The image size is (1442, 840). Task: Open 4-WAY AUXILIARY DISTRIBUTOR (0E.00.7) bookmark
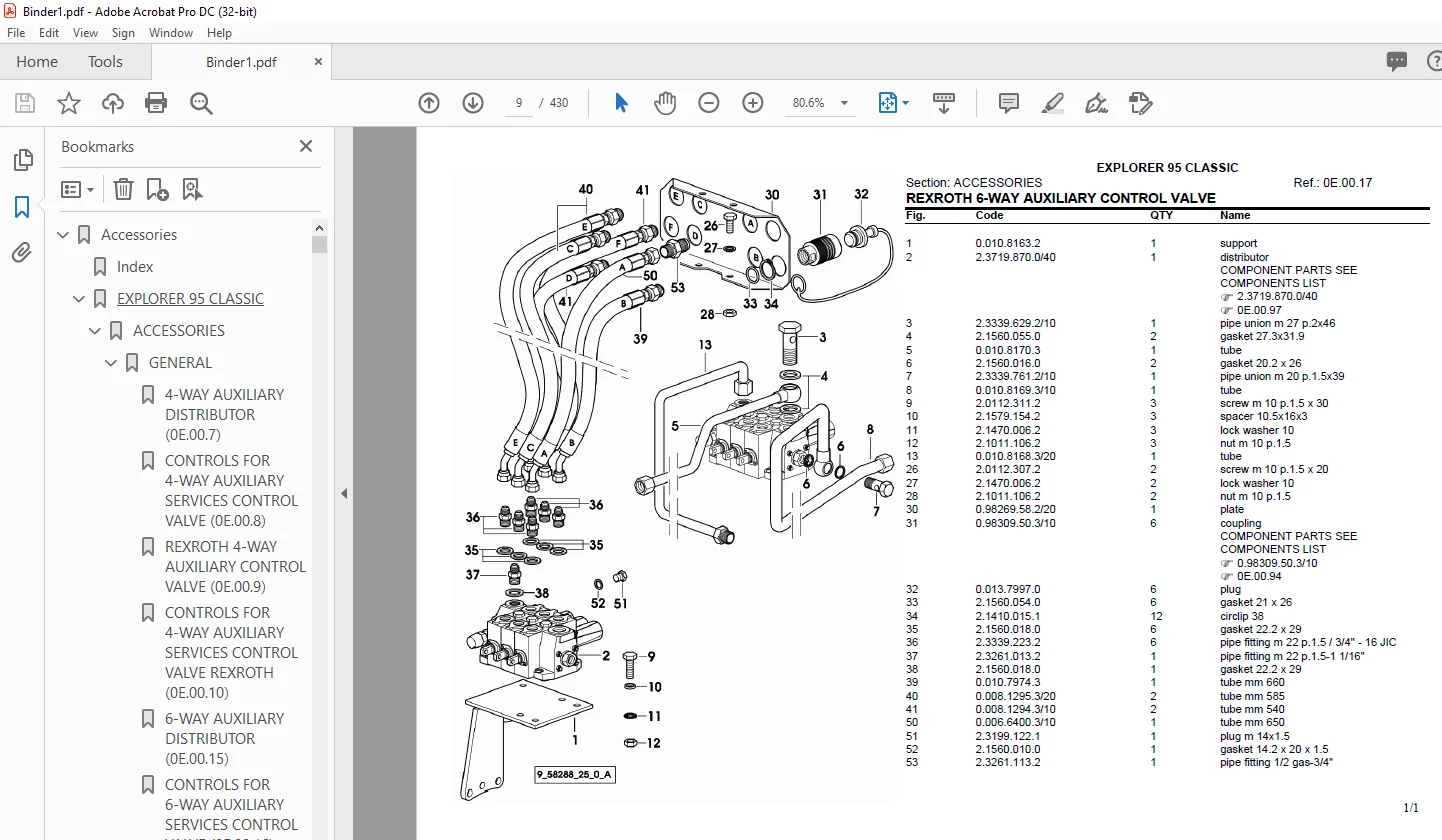coord(225,415)
